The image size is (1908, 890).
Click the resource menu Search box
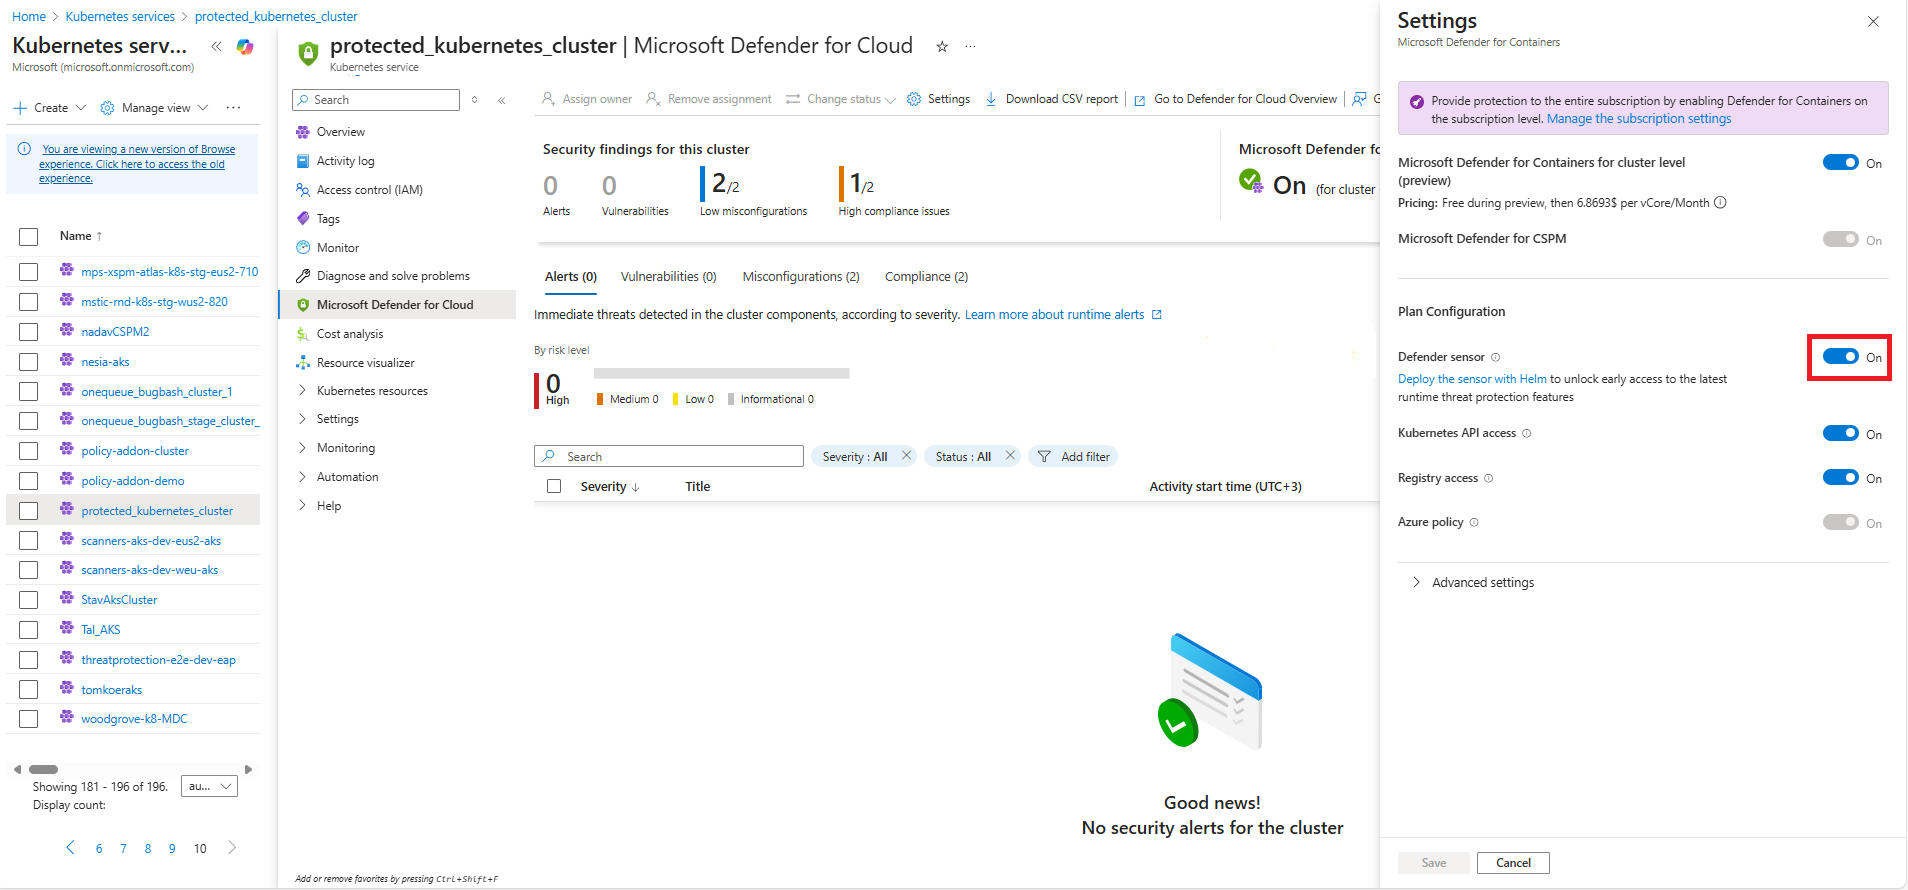tap(376, 100)
